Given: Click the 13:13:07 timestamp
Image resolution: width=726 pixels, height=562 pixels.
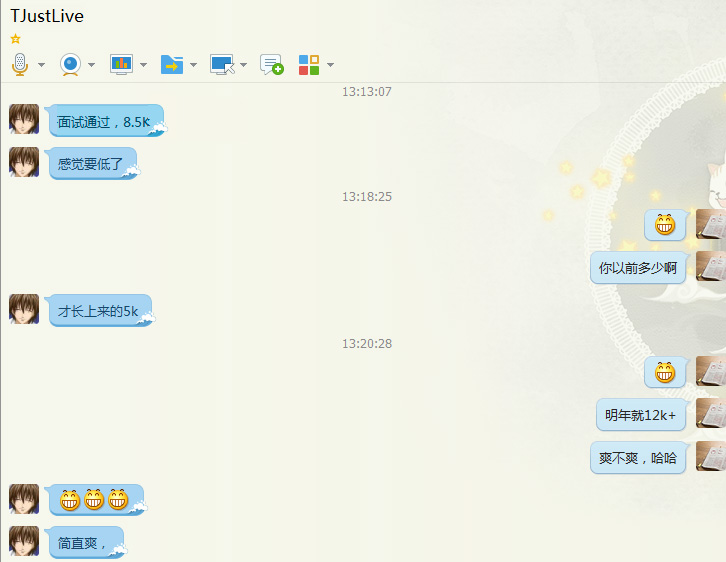Looking at the screenshot, I should point(367,92).
